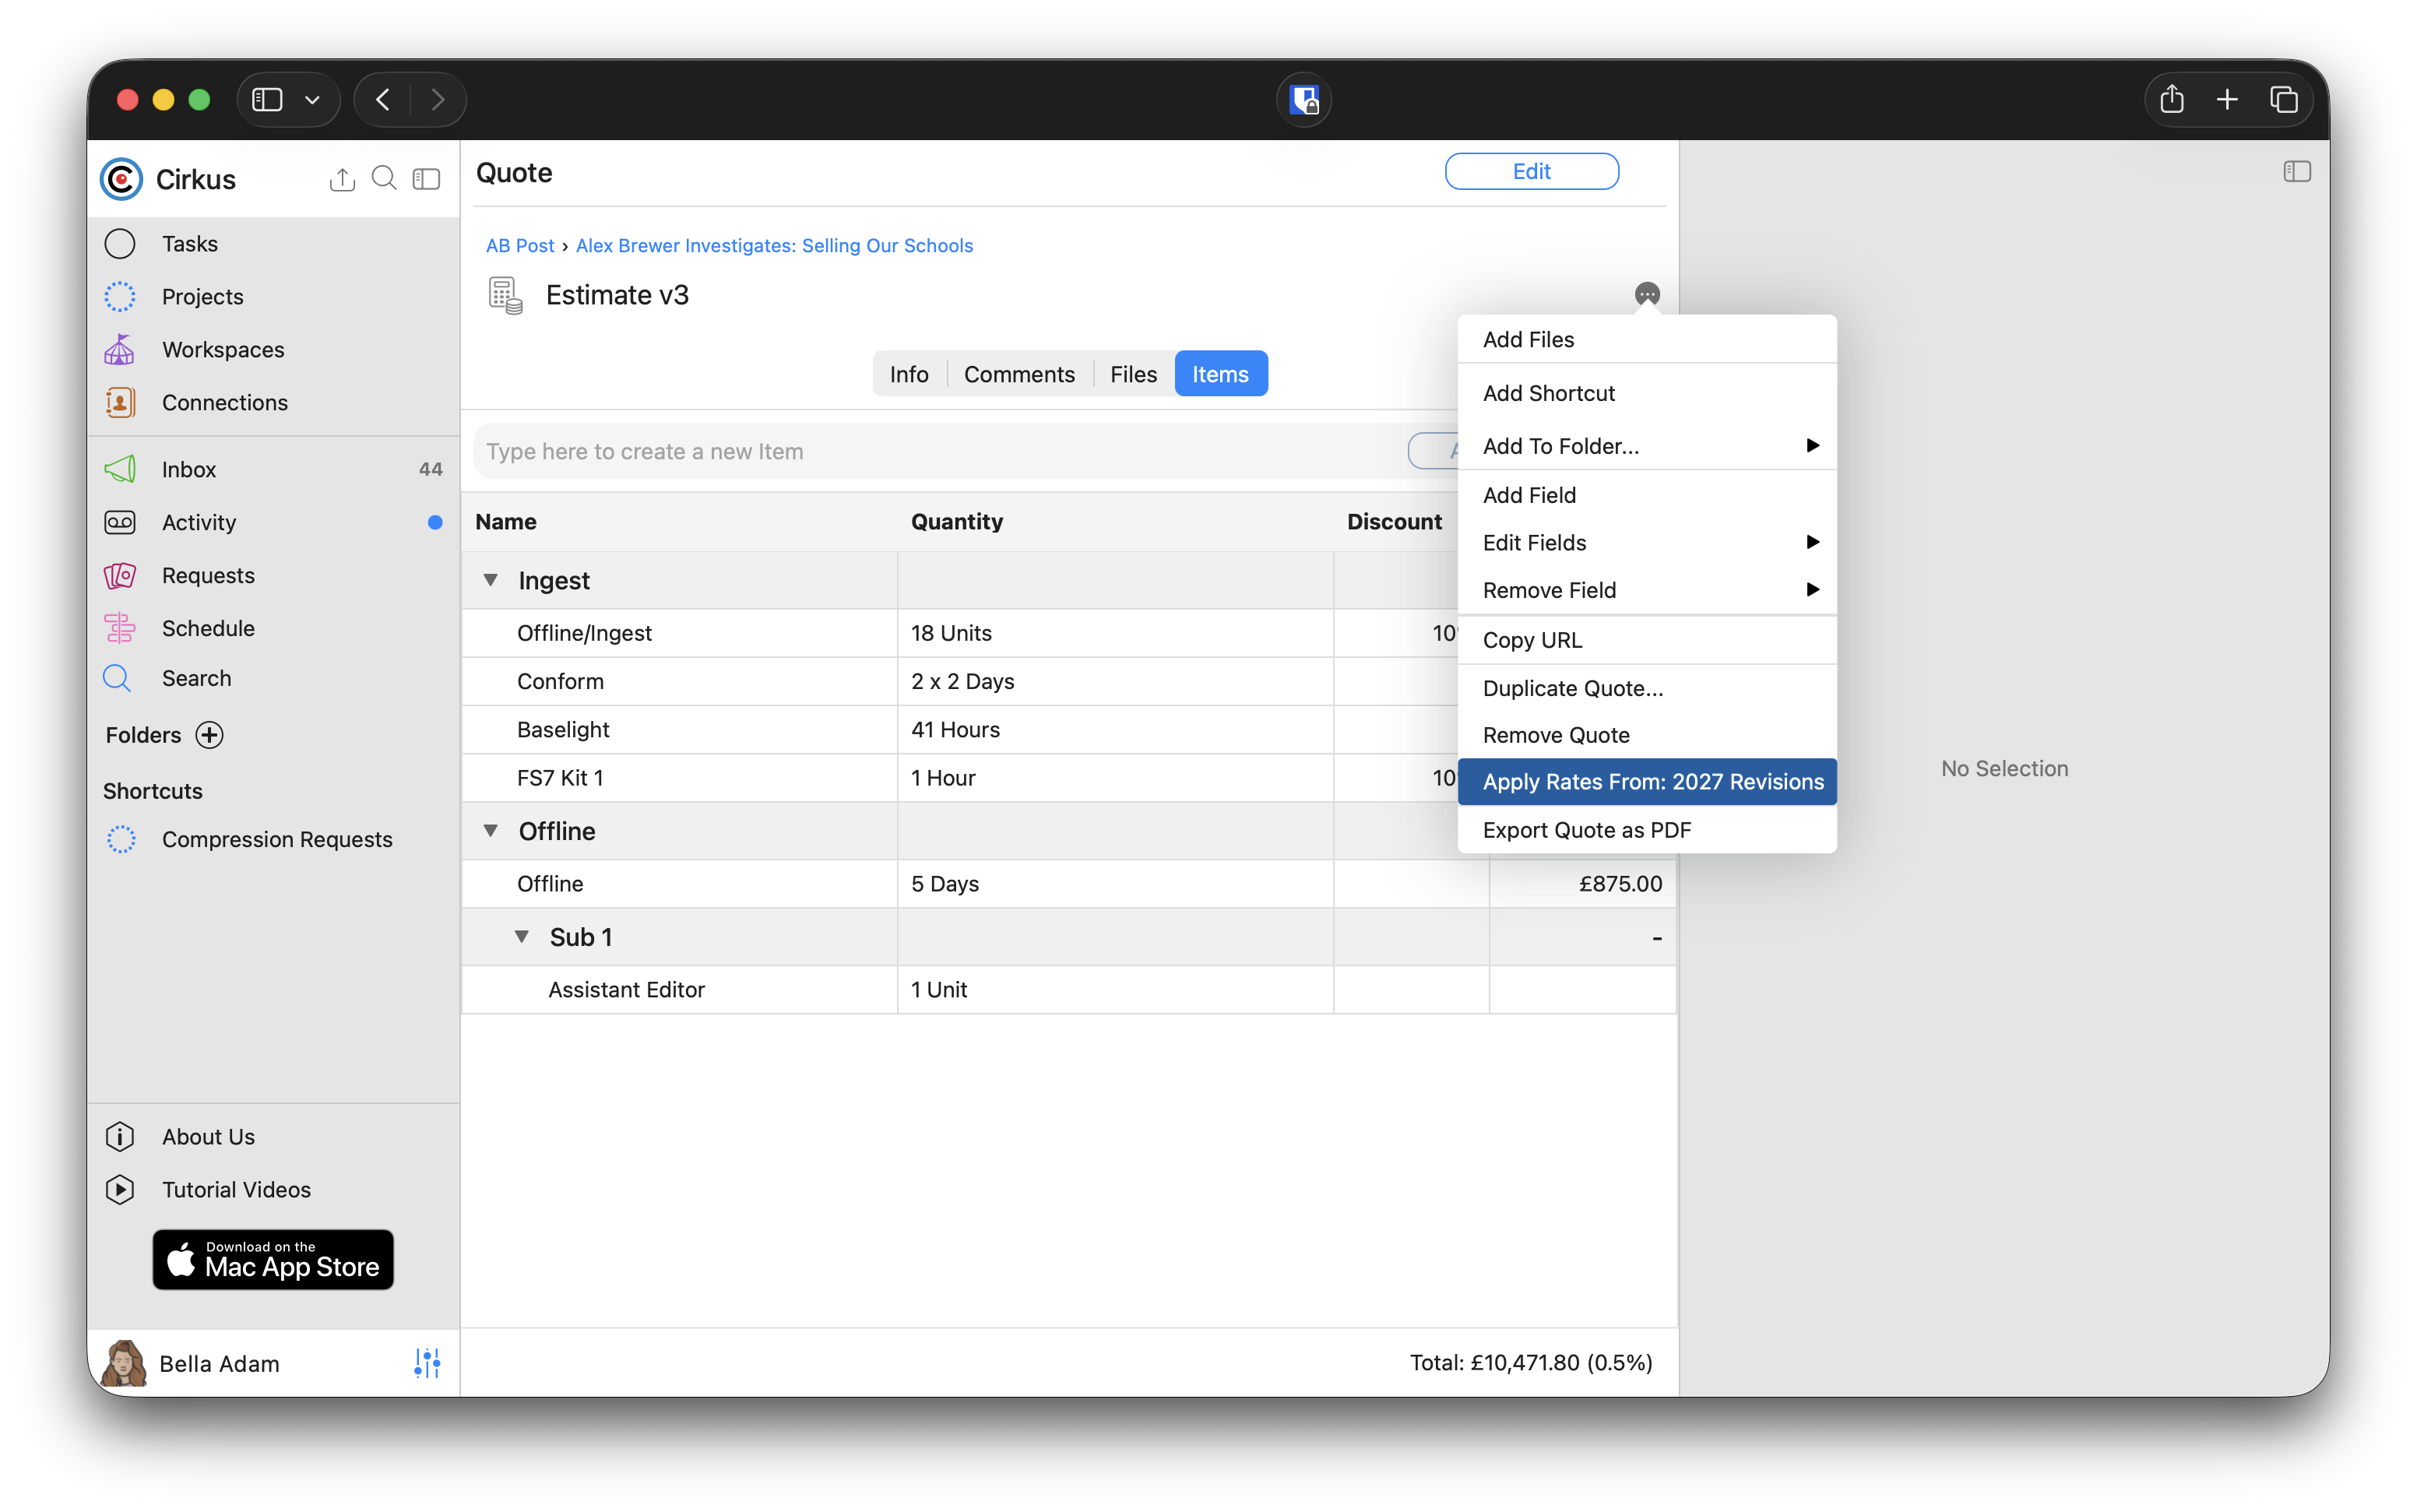Switch to the Comments tab

[x=1019, y=374]
